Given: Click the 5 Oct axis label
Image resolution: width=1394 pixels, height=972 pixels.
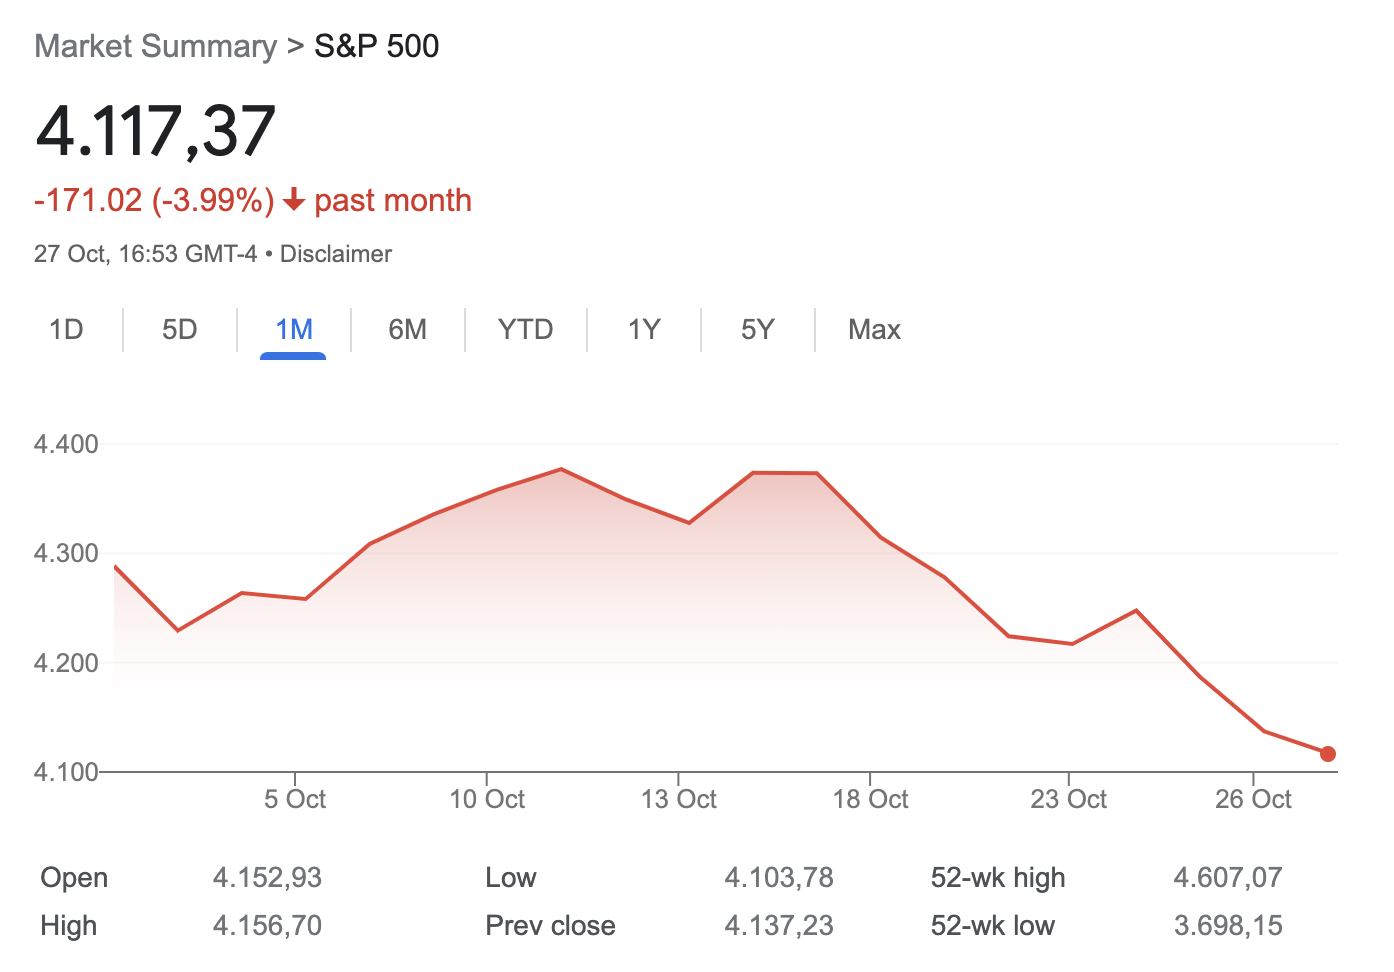Looking at the screenshot, I should [295, 799].
